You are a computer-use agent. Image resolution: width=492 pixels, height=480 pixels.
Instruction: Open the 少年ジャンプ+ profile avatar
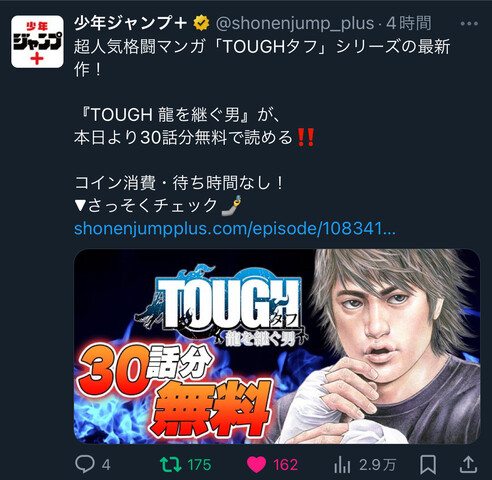tap(37, 42)
